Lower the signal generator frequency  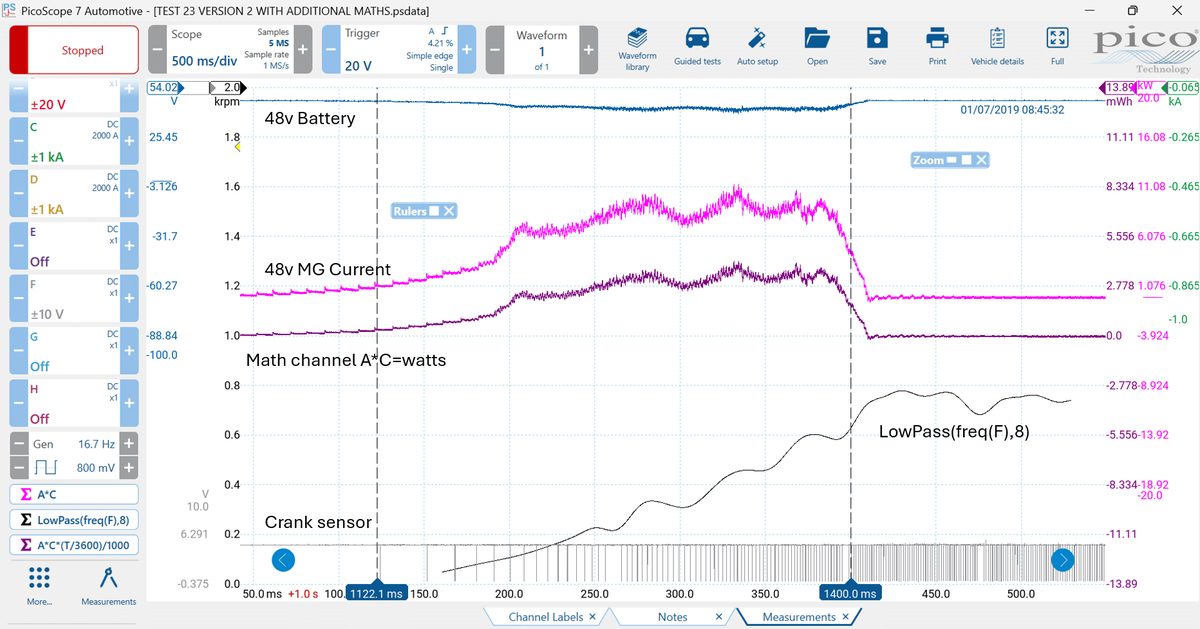tap(19, 443)
